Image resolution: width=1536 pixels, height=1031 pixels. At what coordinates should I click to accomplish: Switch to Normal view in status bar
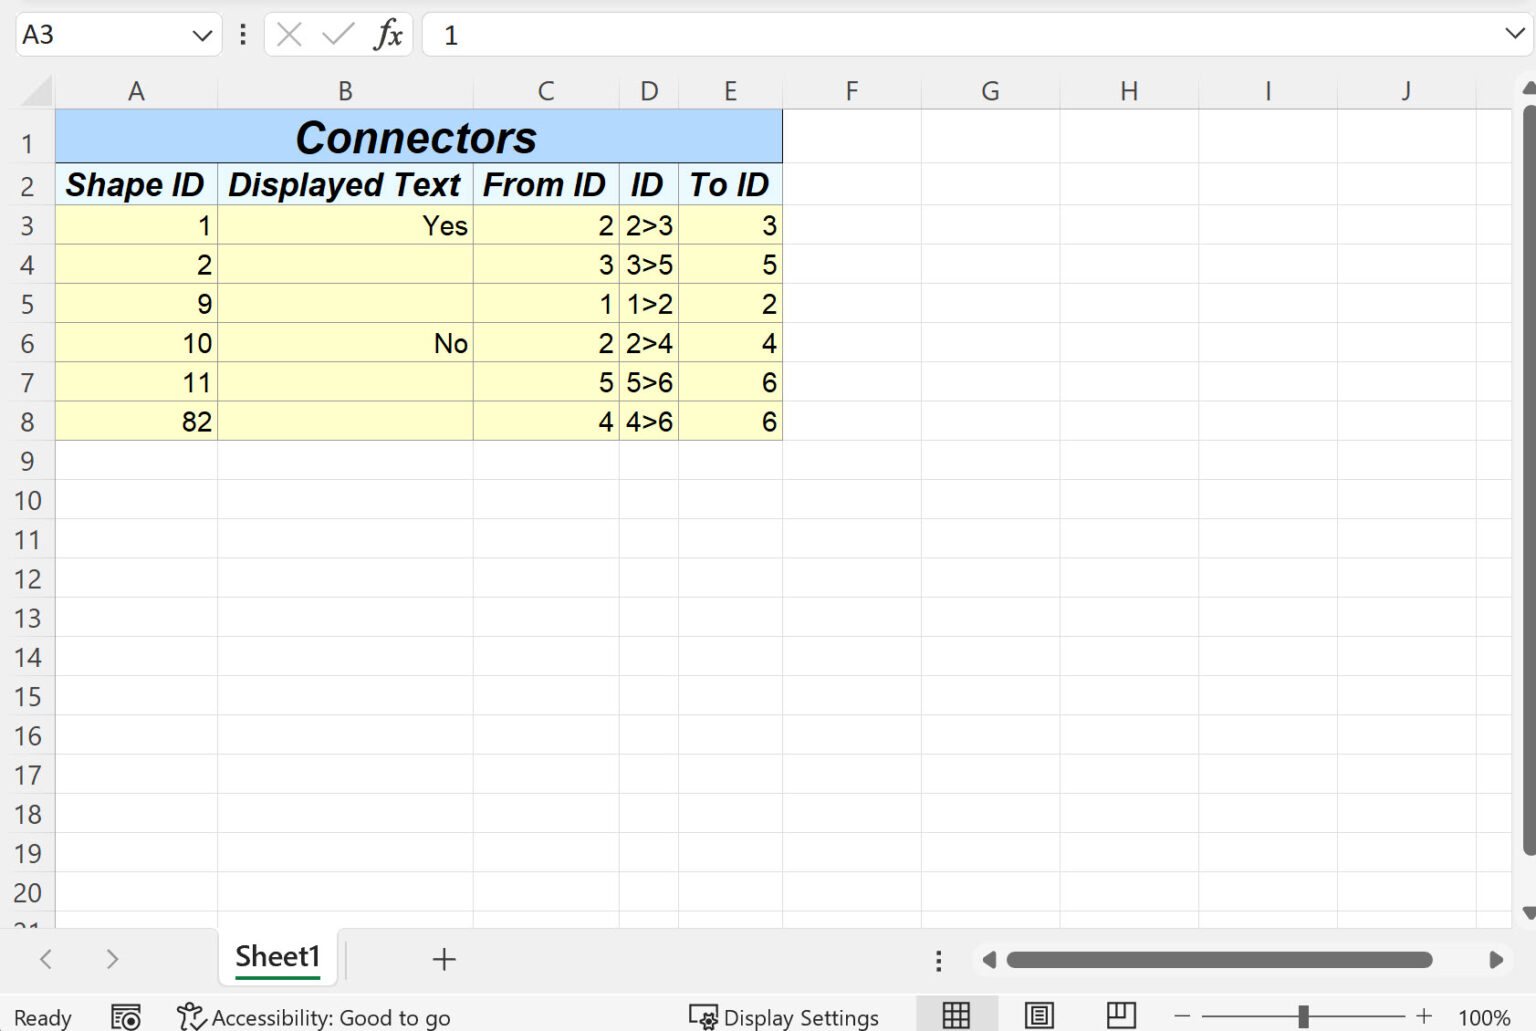[956, 1013]
